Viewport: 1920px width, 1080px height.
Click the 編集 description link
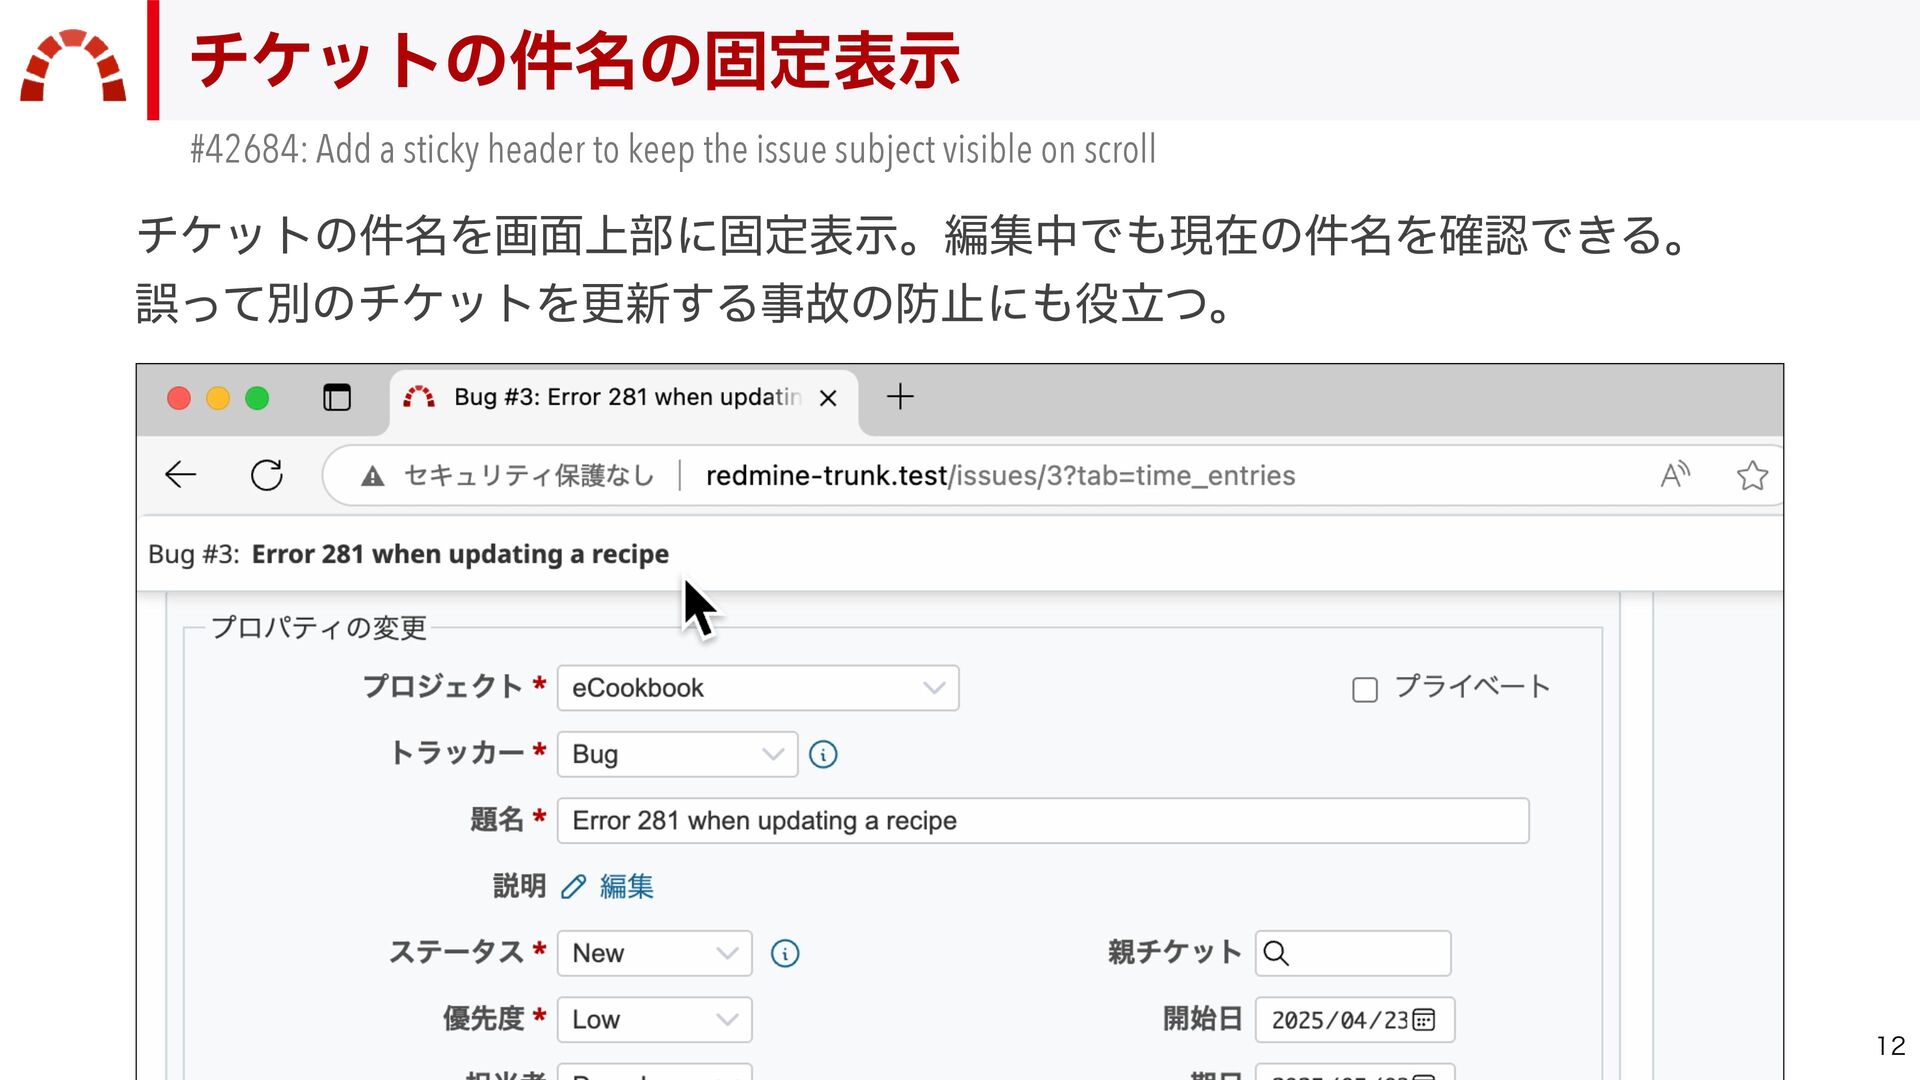[x=626, y=887]
